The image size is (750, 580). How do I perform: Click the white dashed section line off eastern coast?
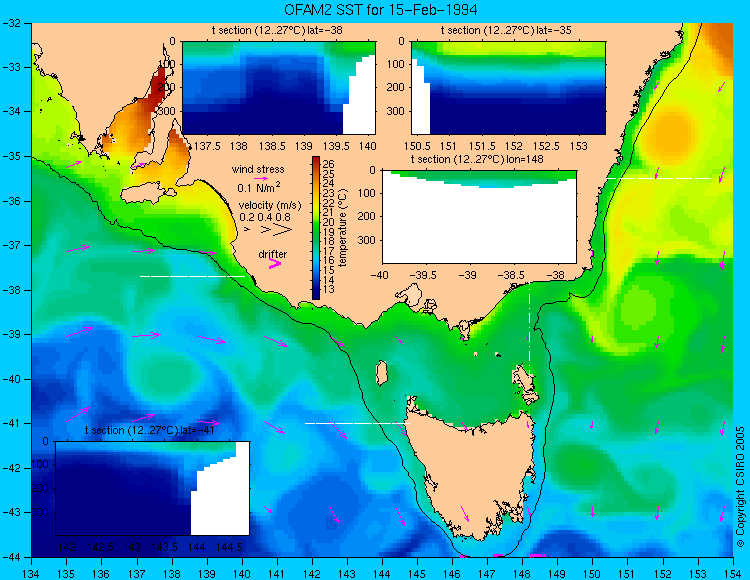[659, 178]
